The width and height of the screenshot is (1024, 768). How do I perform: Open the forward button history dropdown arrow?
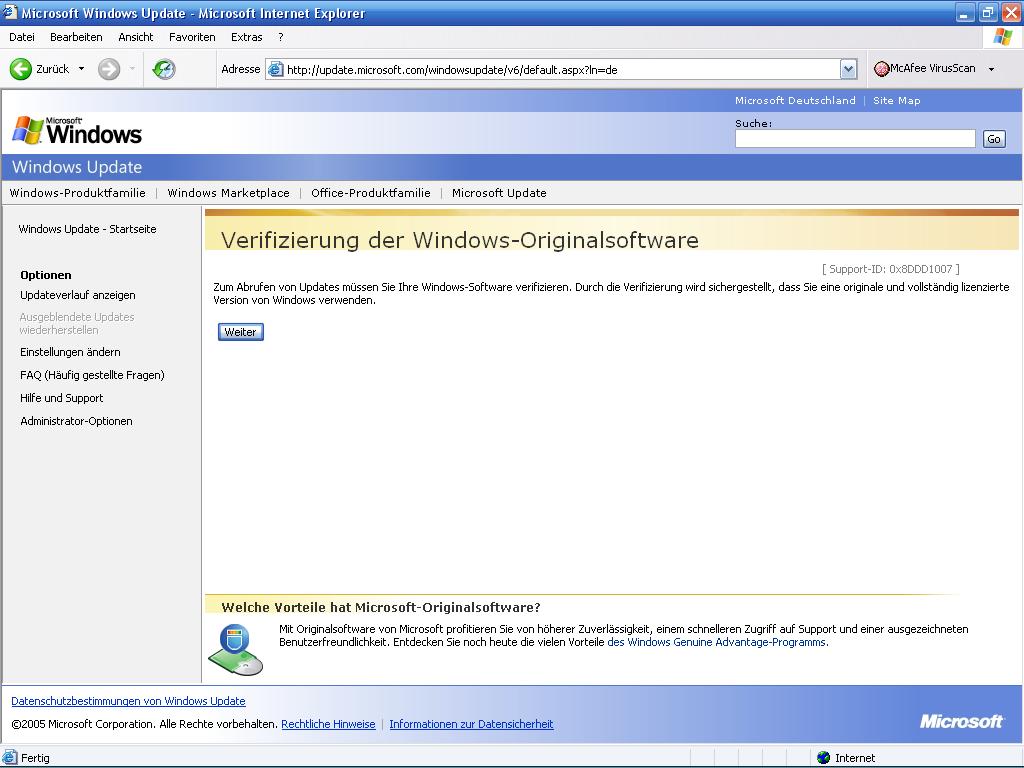click(x=132, y=69)
